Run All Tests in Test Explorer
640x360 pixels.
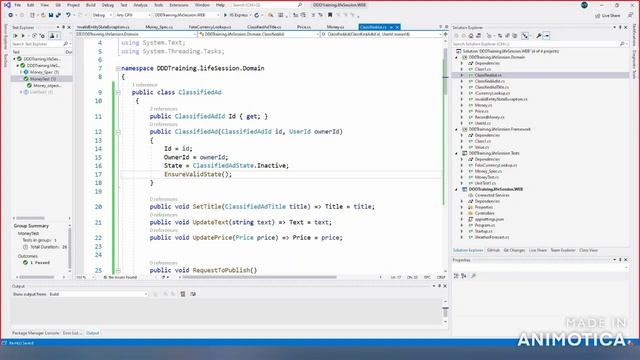click(16, 36)
